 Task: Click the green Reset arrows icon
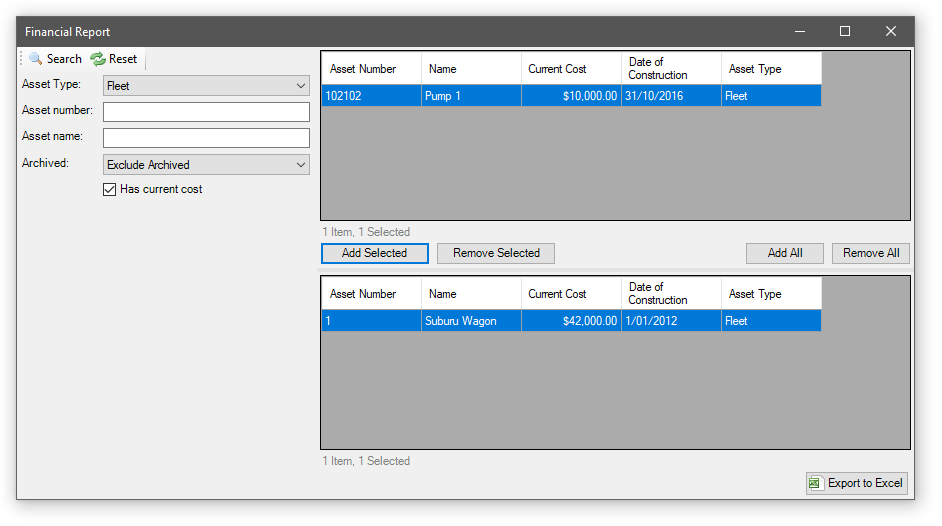point(98,59)
